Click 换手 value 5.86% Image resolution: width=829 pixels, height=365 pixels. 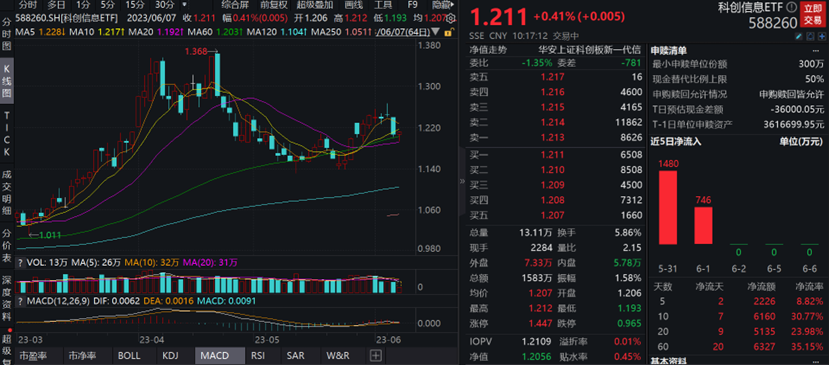pos(627,232)
